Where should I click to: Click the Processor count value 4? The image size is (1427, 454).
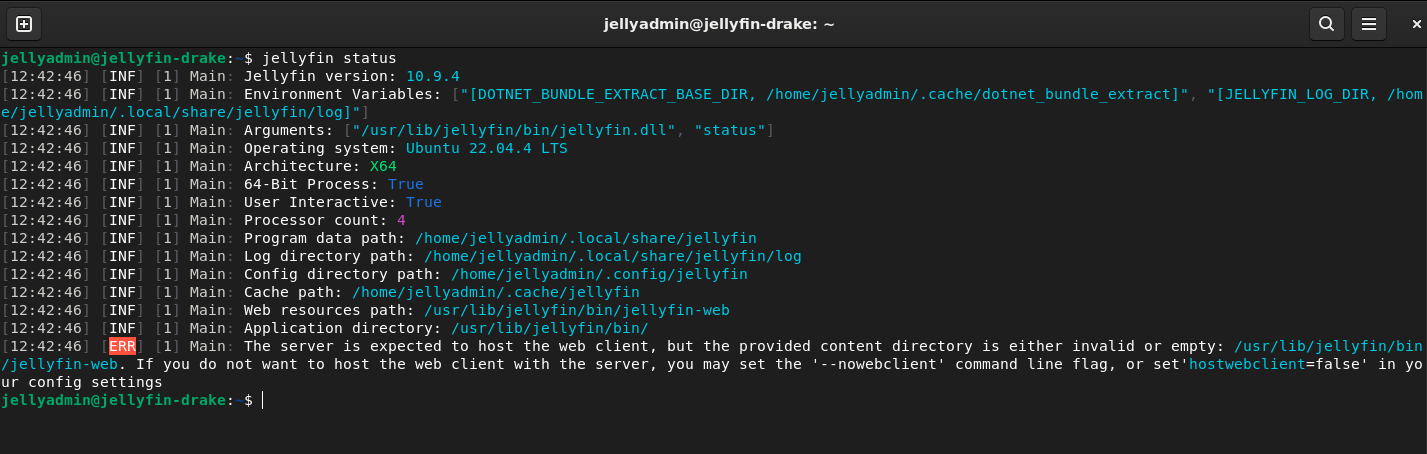(x=401, y=220)
